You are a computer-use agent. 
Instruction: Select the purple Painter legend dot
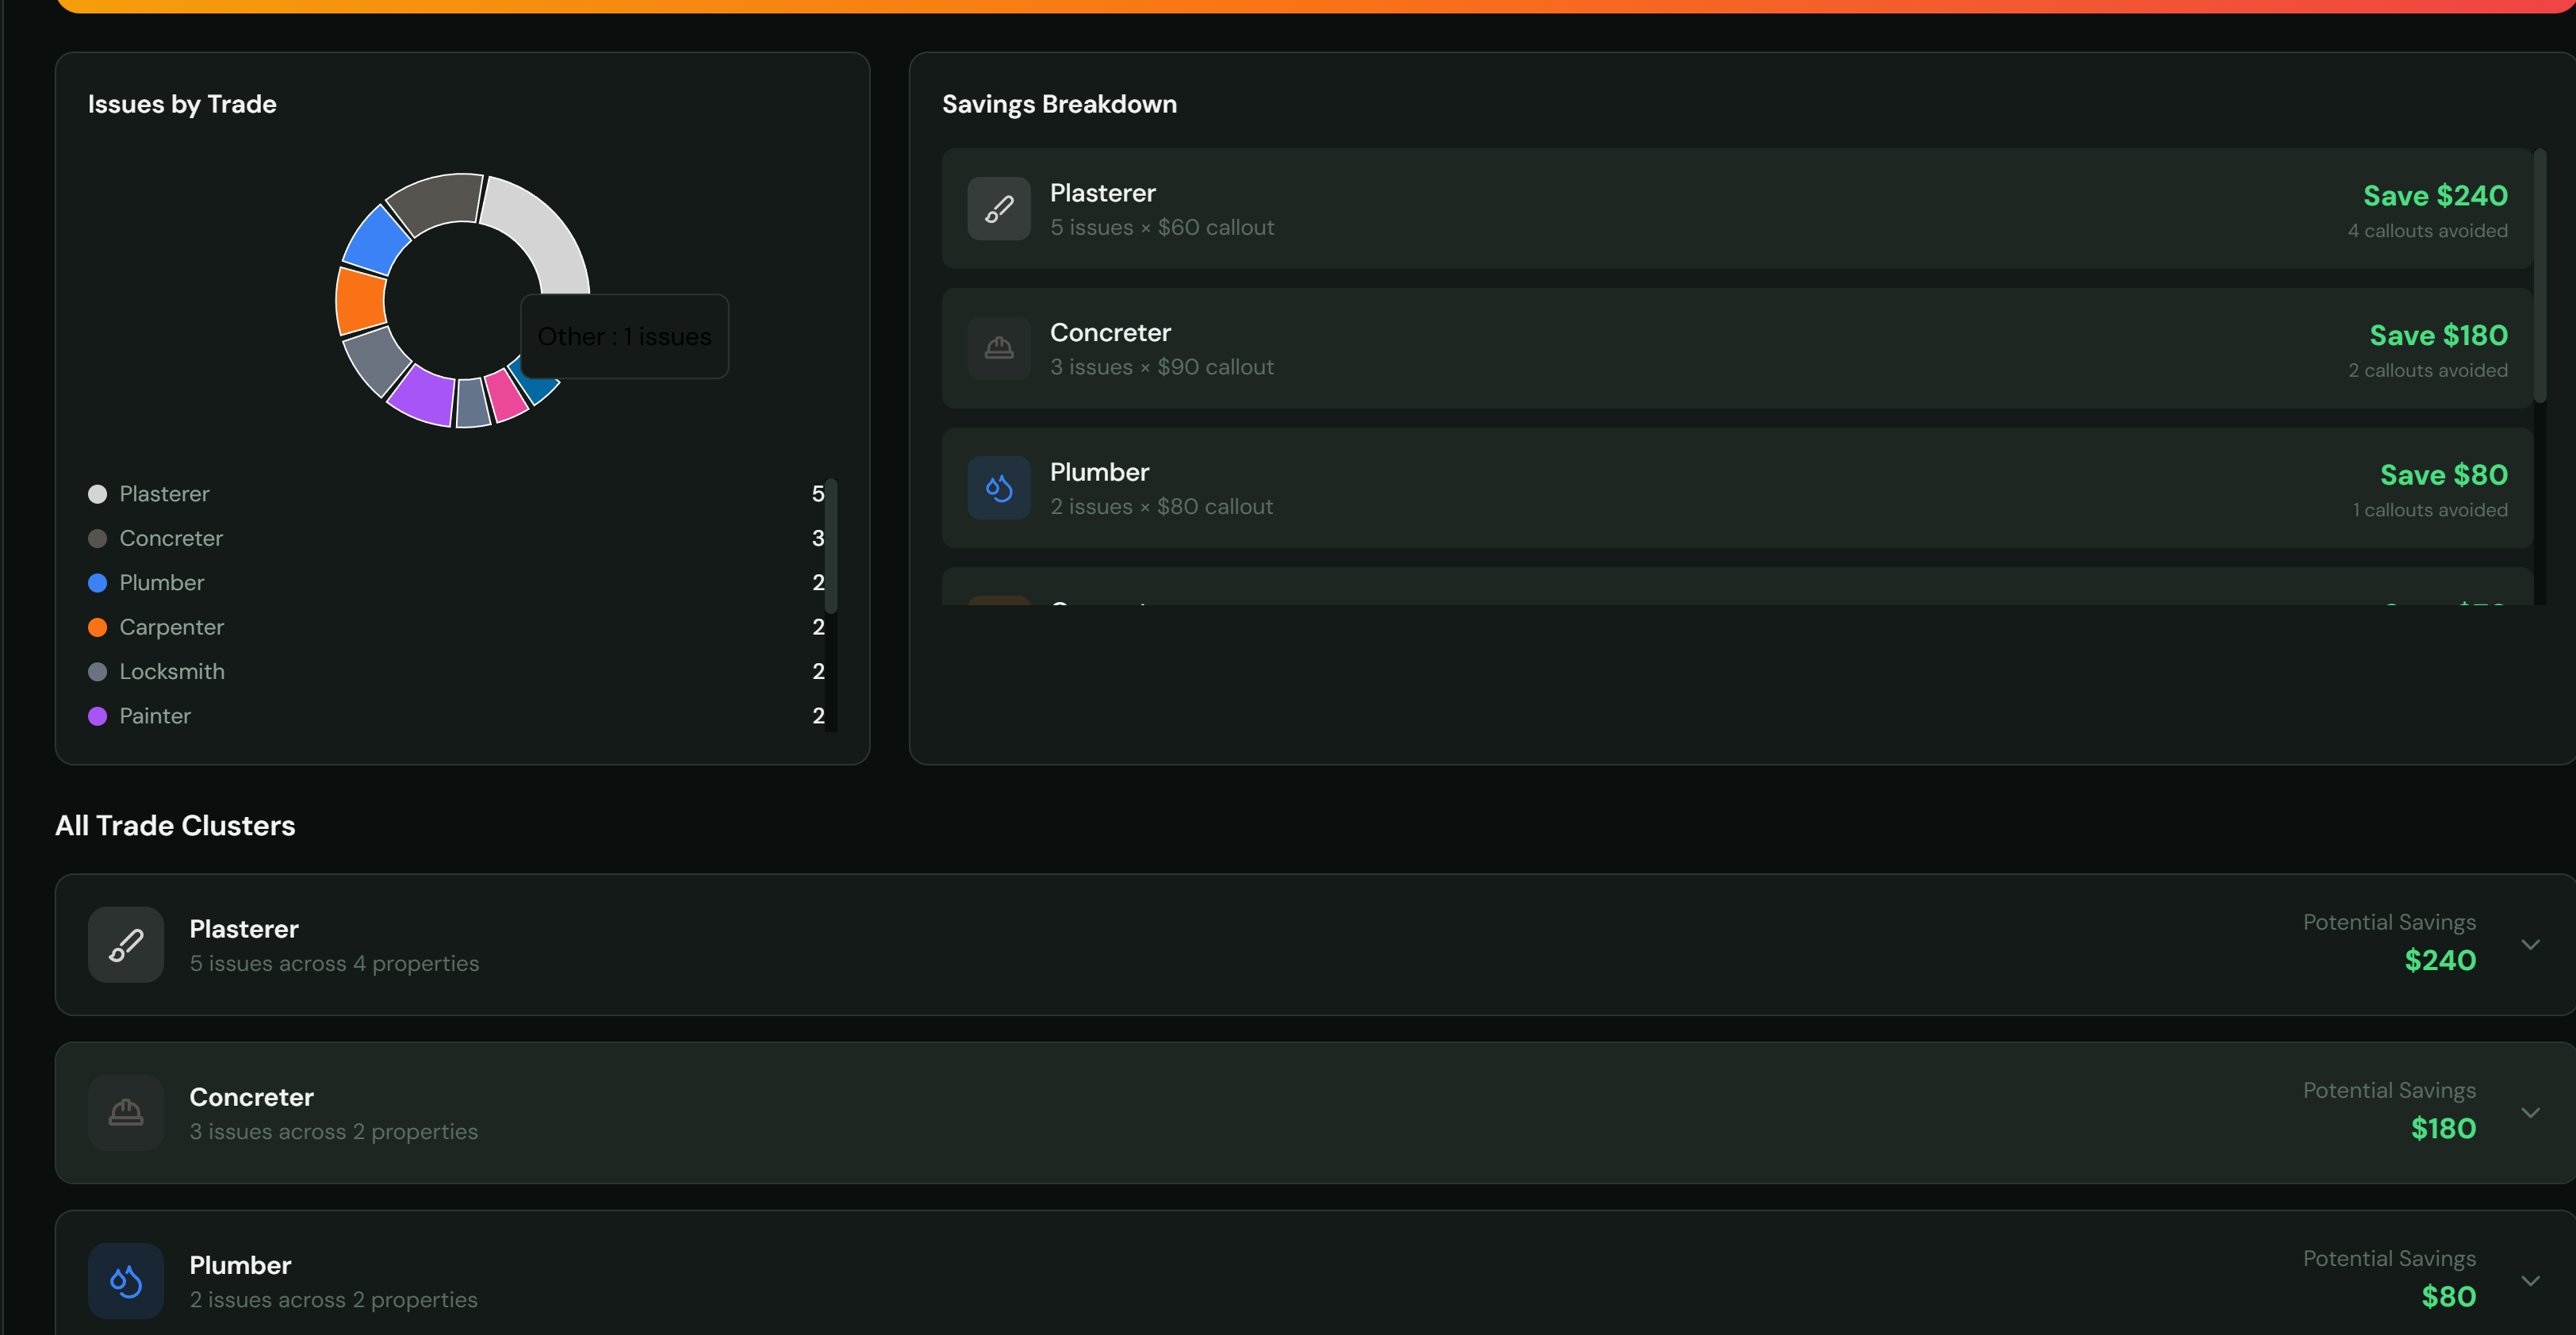(97, 716)
